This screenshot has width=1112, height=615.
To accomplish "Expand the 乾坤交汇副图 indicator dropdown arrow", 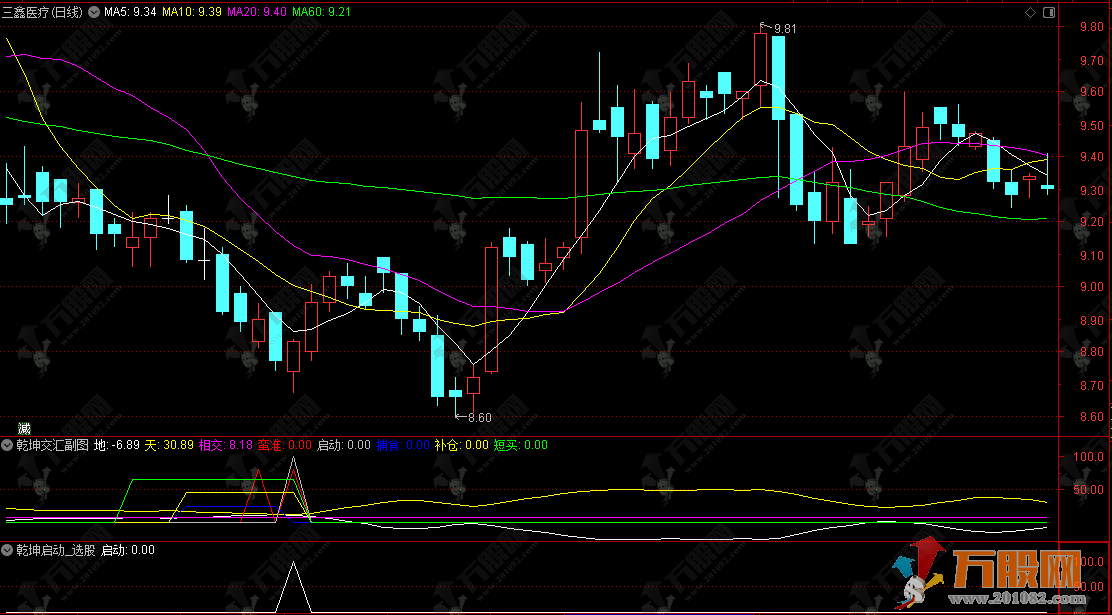I will click(9, 445).
